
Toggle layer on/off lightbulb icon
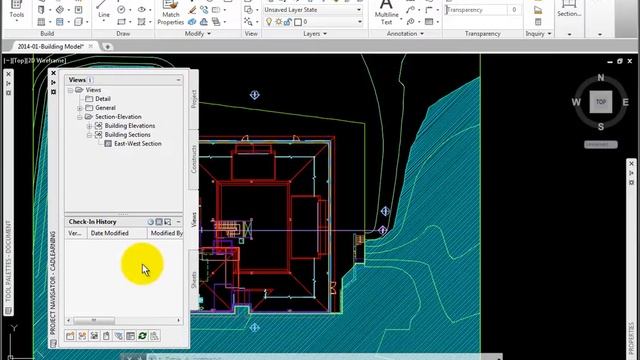pos(269,22)
